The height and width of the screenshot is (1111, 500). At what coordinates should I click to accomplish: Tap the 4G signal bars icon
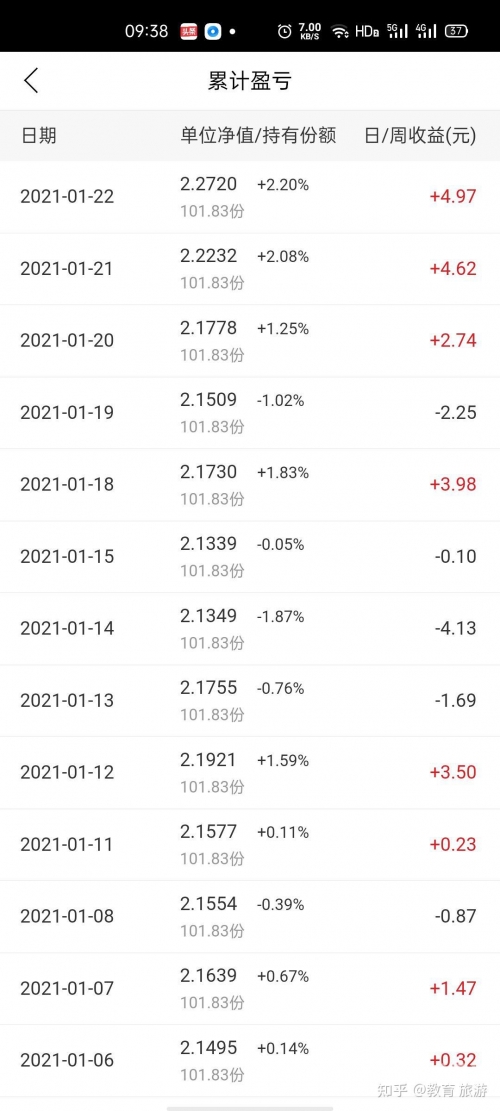coord(426,30)
